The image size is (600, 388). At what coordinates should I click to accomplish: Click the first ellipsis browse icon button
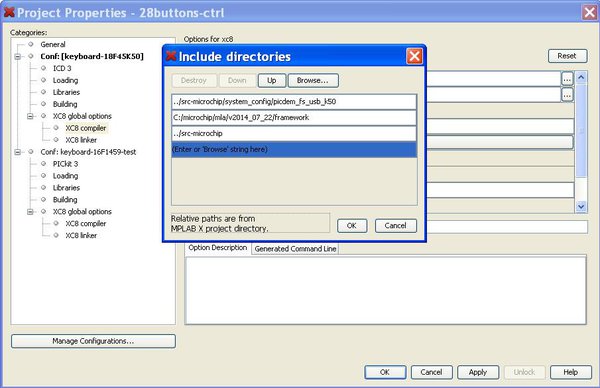tap(567, 80)
